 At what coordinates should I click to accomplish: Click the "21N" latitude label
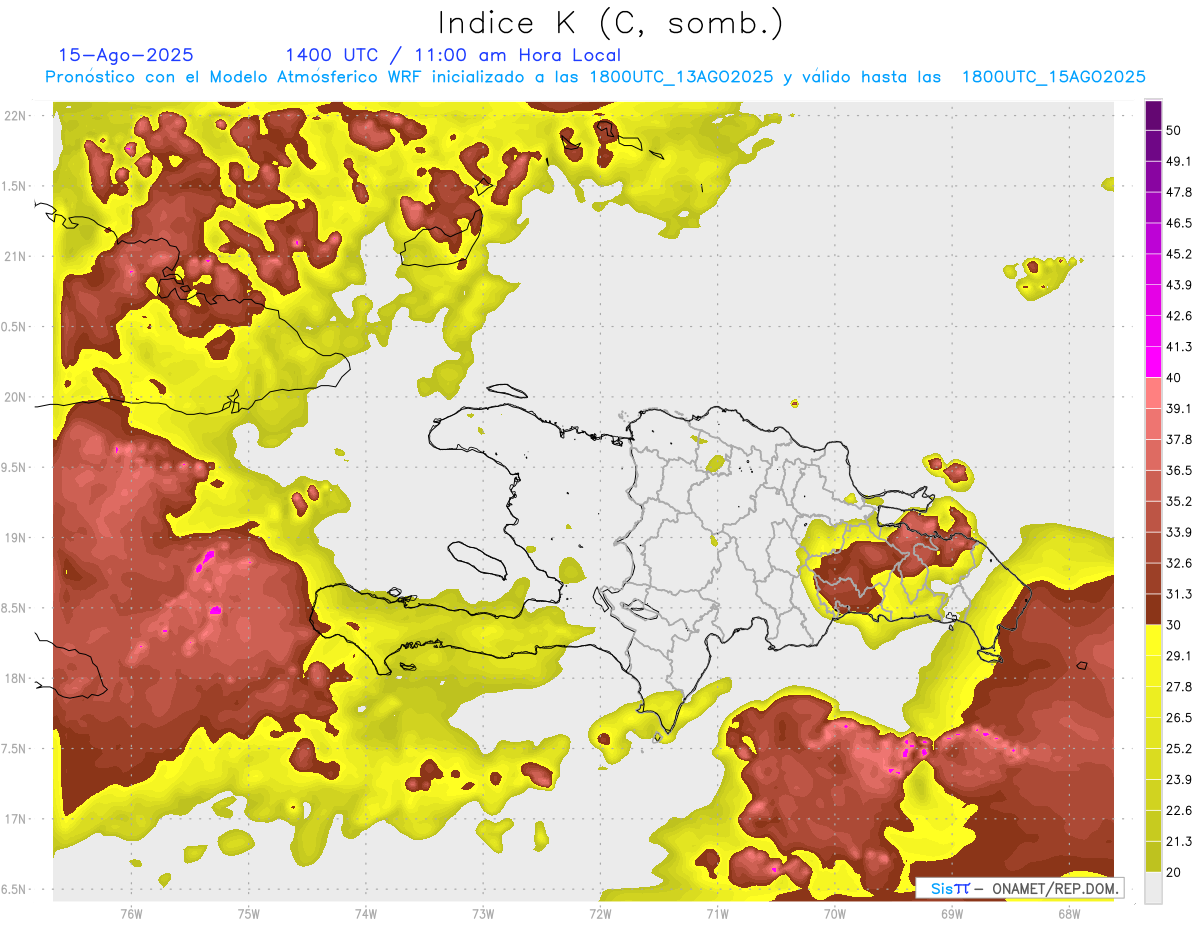[x=15, y=256]
